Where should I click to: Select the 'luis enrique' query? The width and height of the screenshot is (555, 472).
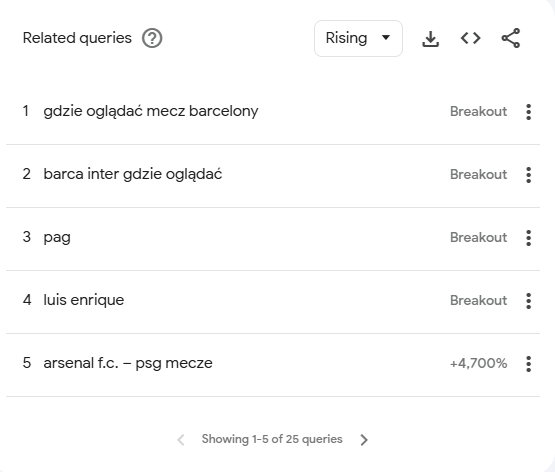click(84, 301)
